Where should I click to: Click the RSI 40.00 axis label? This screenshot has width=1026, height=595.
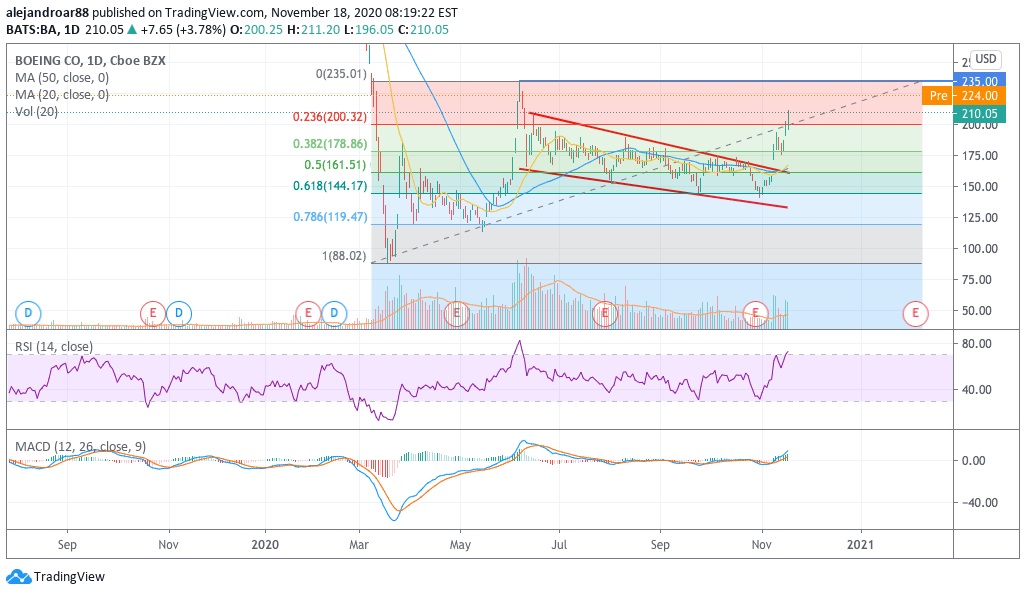[977, 389]
